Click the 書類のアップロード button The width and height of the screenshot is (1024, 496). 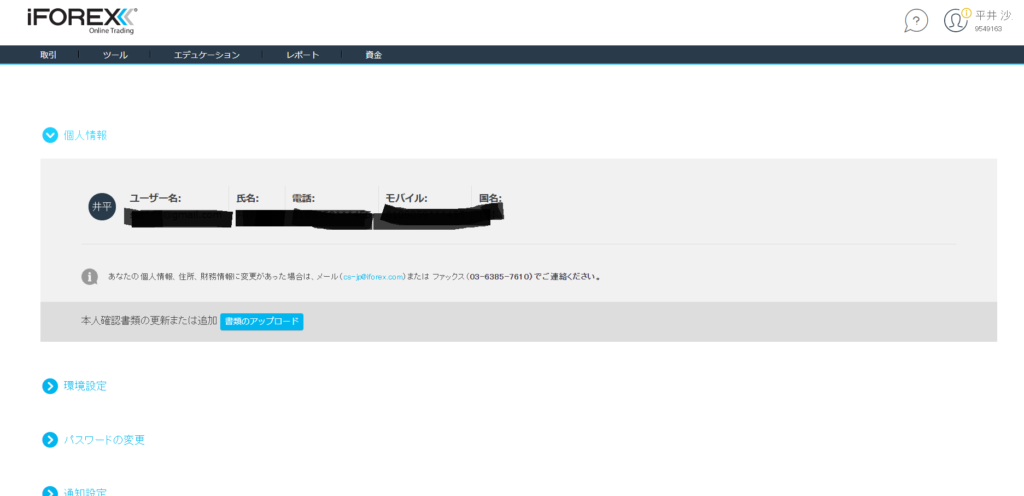point(262,322)
